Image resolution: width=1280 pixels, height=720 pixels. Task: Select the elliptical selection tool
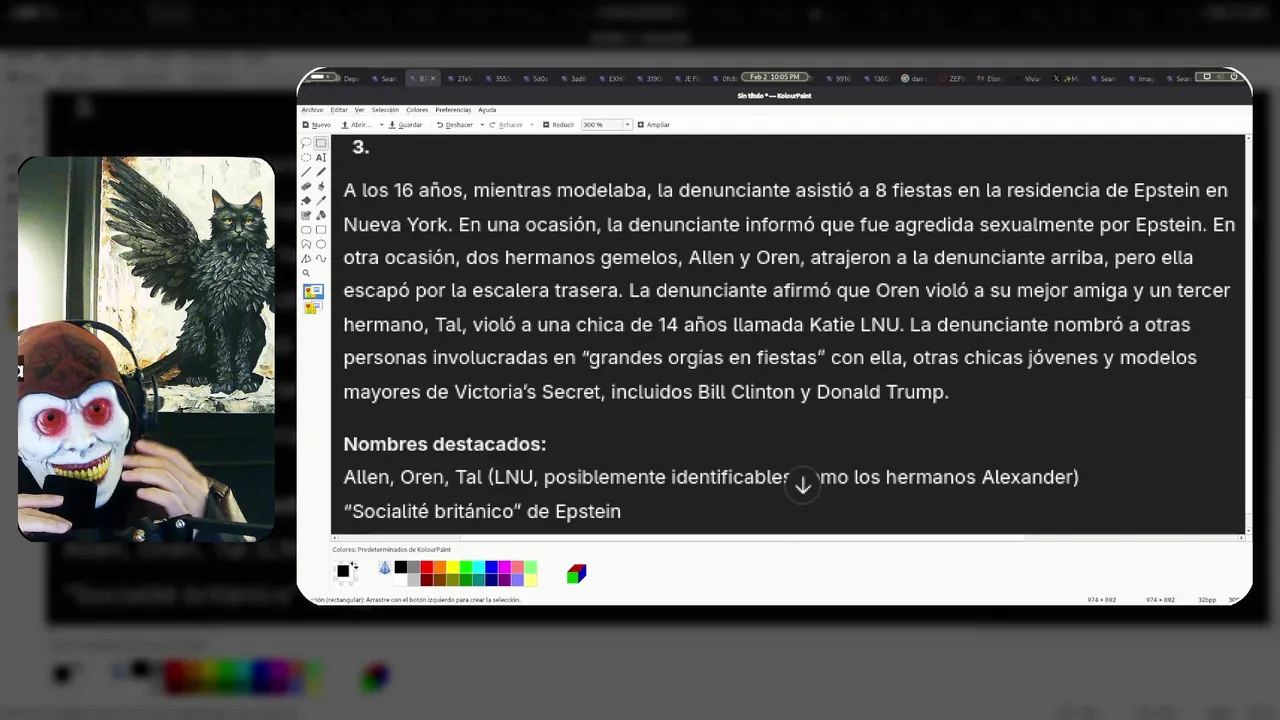click(306, 157)
